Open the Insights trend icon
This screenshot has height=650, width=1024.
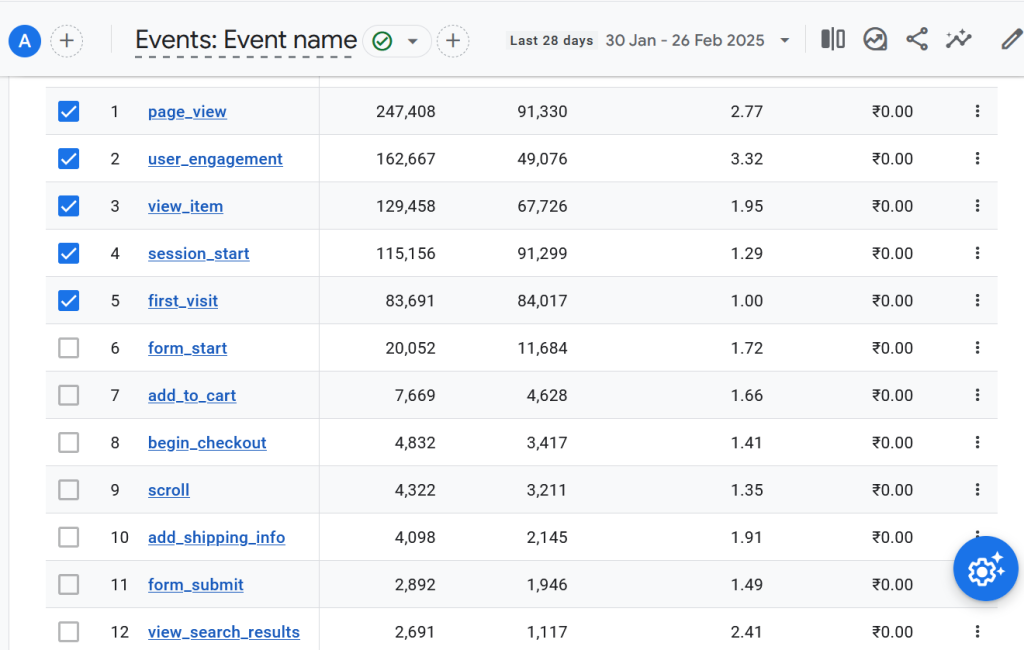pyautogui.click(x=875, y=40)
